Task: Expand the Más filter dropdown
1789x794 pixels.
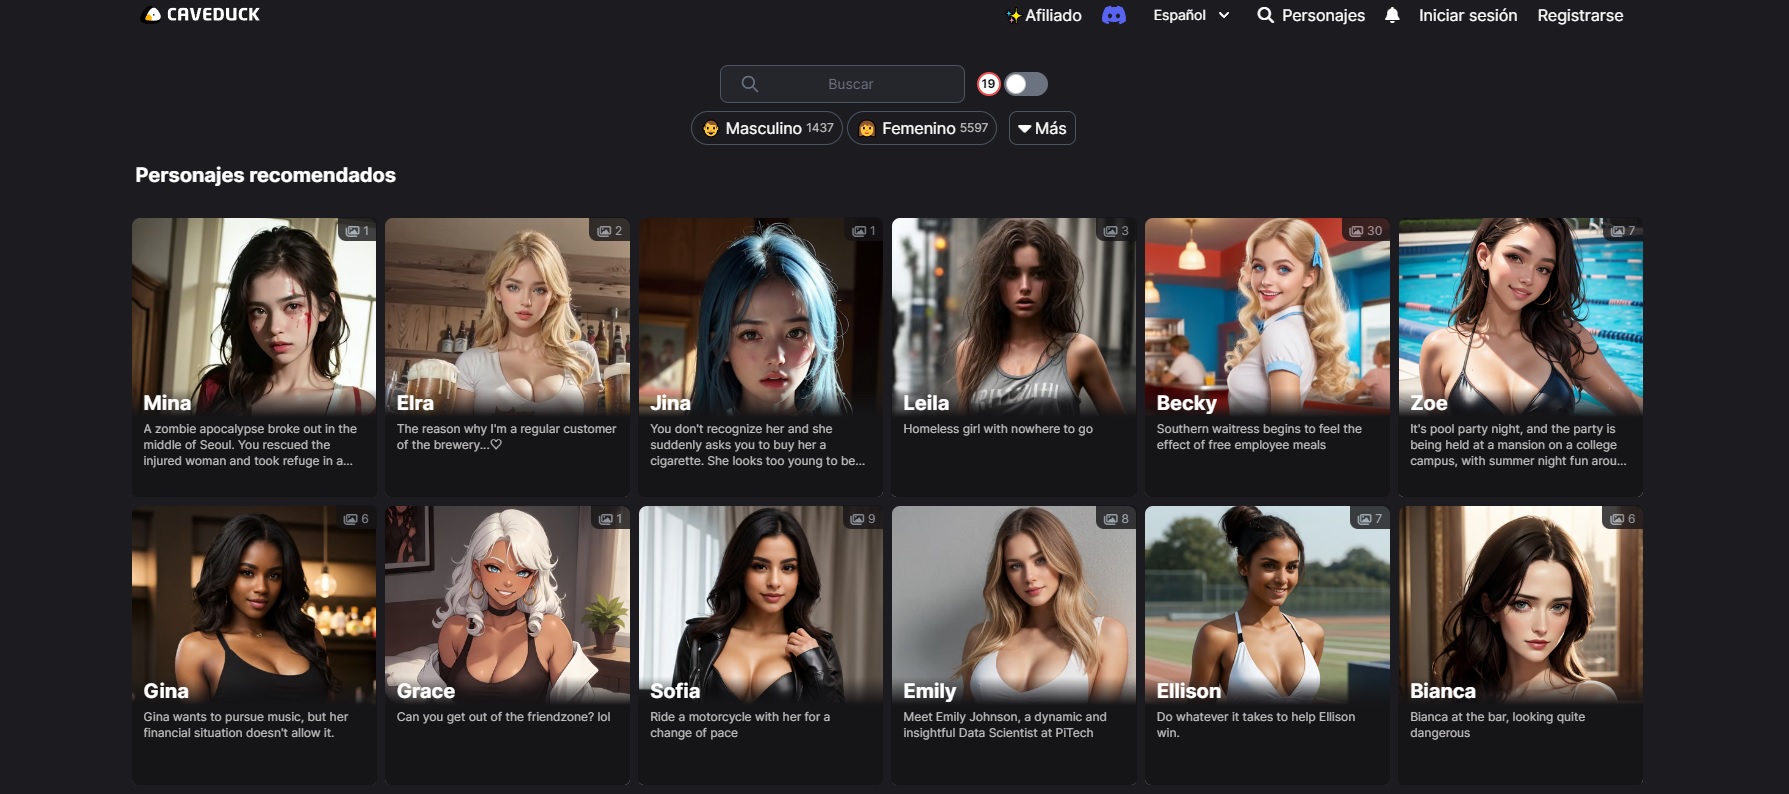Action: 1042,128
